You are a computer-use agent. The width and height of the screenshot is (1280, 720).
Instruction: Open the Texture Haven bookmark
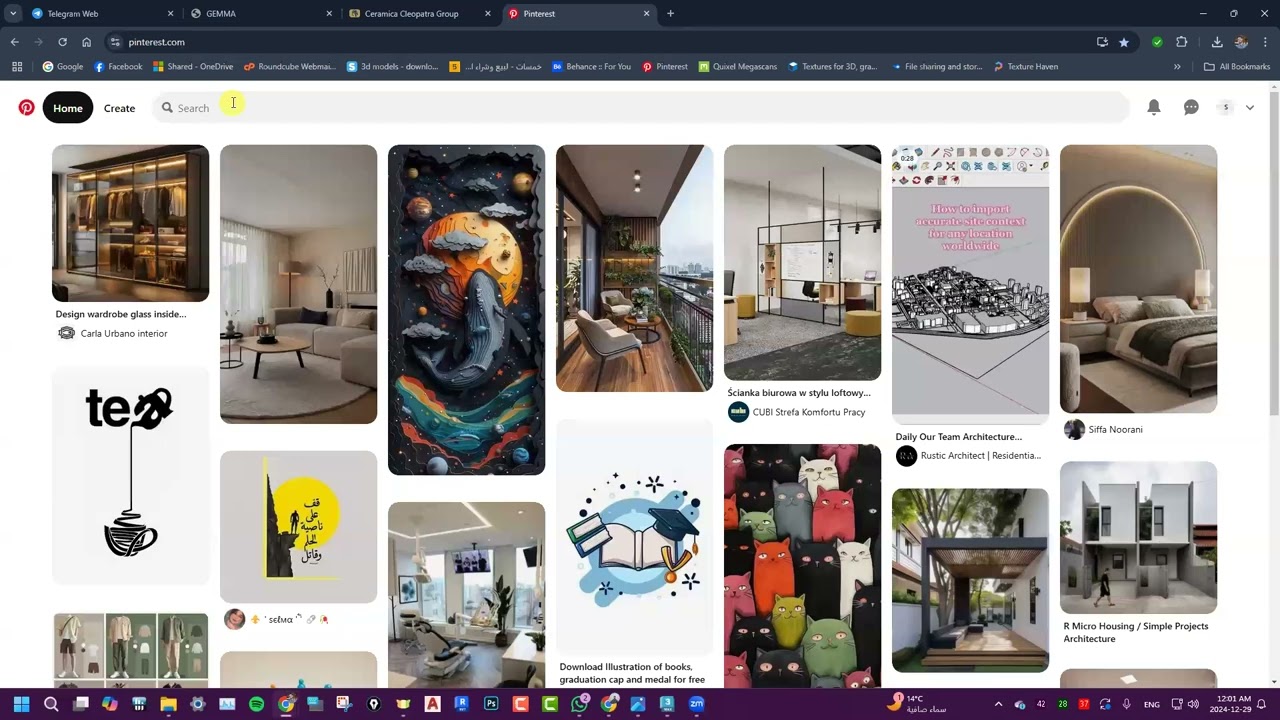coord(1026,67)
